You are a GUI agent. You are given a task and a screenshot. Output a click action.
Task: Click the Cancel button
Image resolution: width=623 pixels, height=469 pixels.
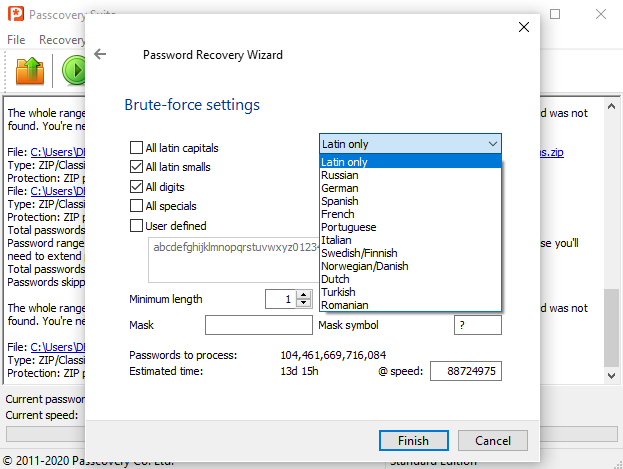493,440
